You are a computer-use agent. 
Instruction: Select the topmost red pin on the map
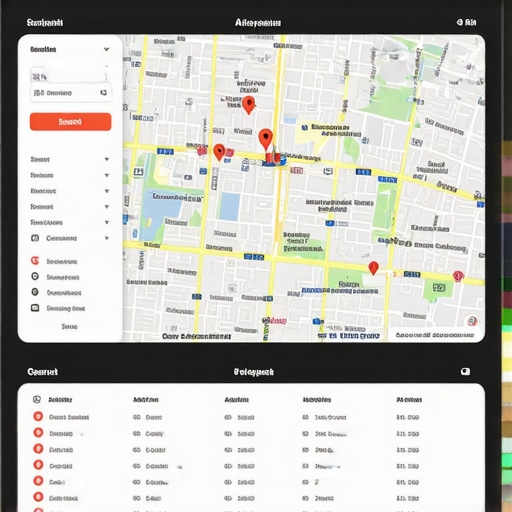249,105
